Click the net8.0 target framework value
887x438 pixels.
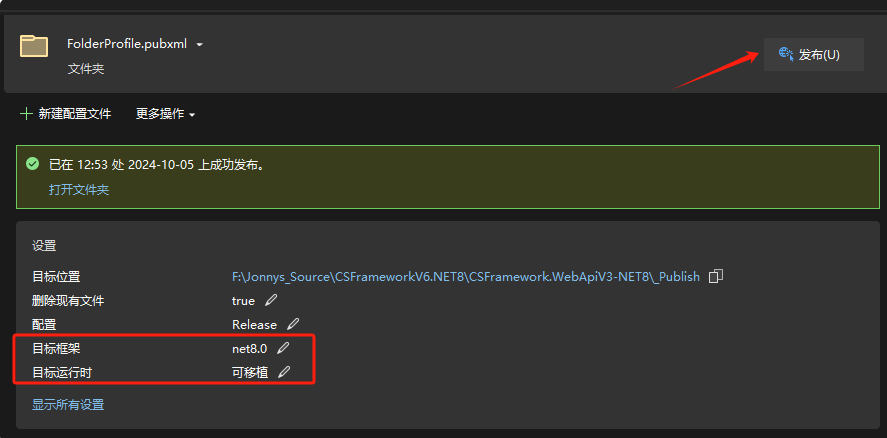250,348
